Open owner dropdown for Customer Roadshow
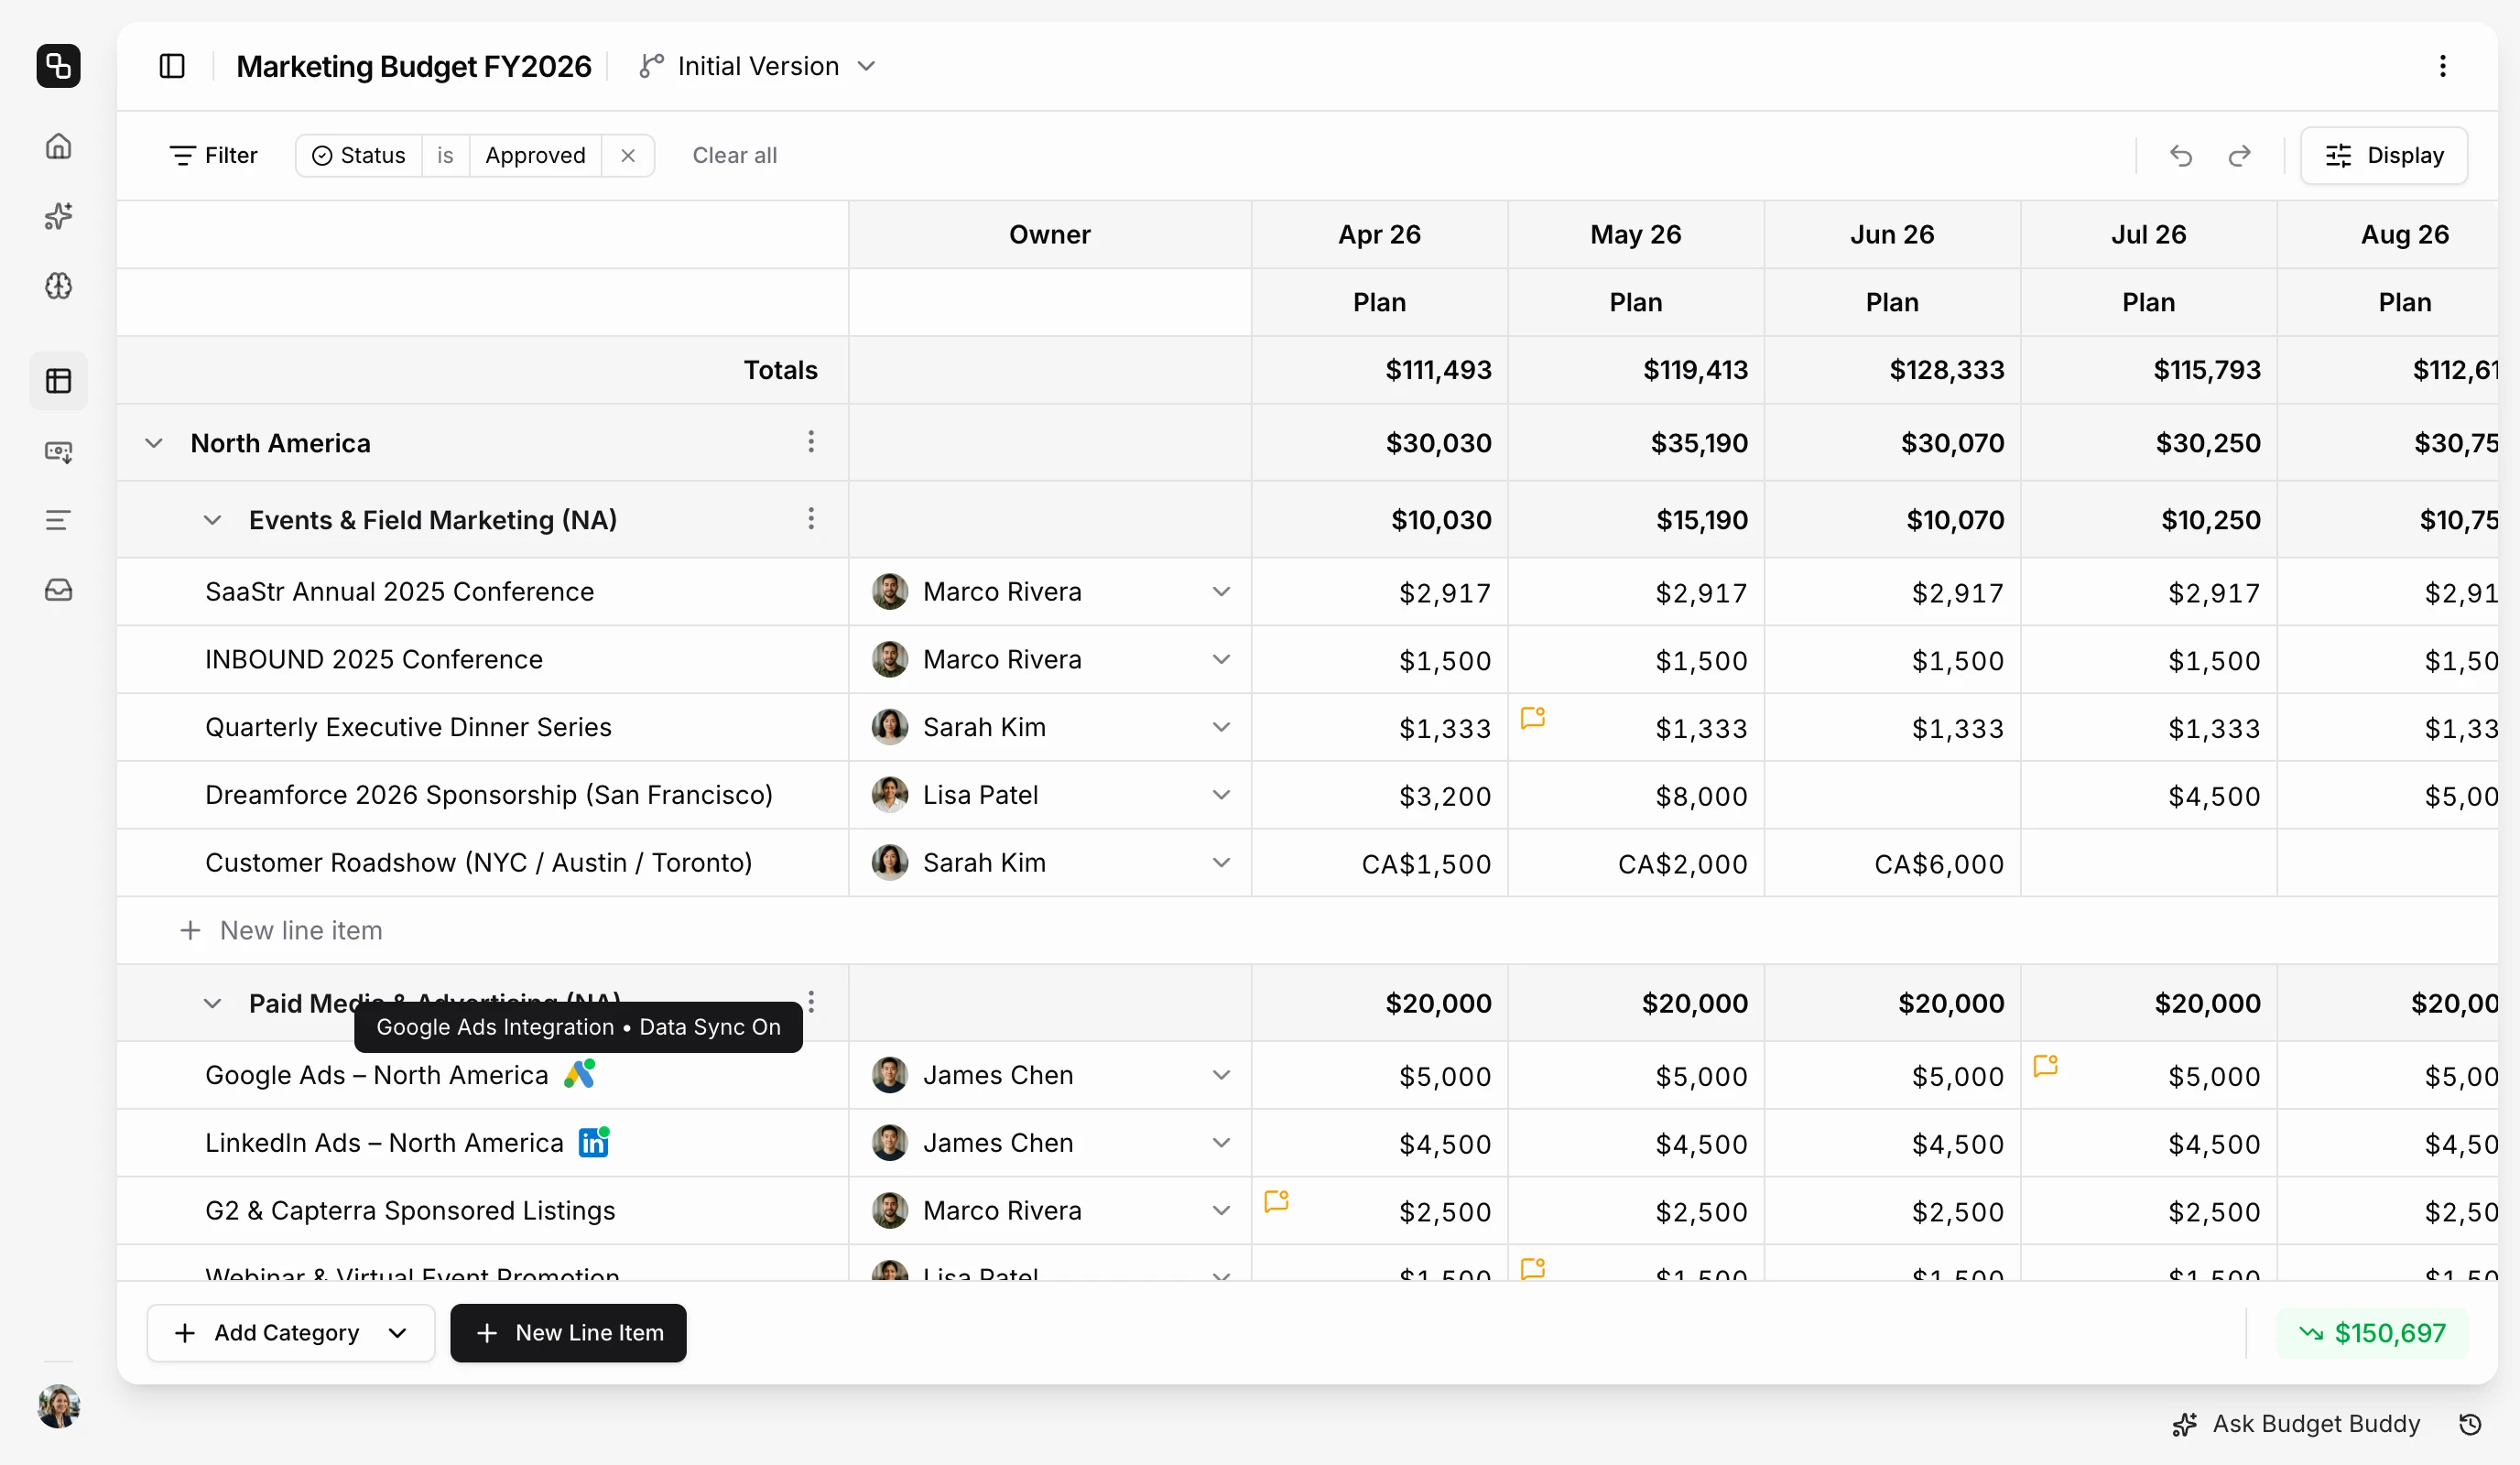The image size is (2520, 1465). 1221,863
